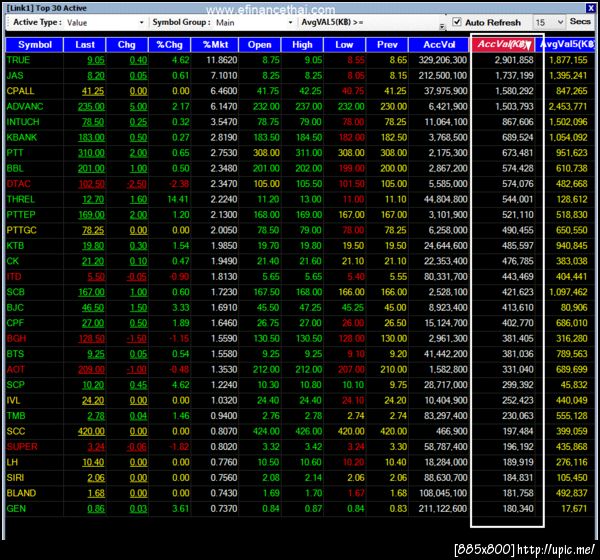The width and height of the screenshot is (600, 560).
Task: Select the SCP symbol
Action: pos(15,385)
